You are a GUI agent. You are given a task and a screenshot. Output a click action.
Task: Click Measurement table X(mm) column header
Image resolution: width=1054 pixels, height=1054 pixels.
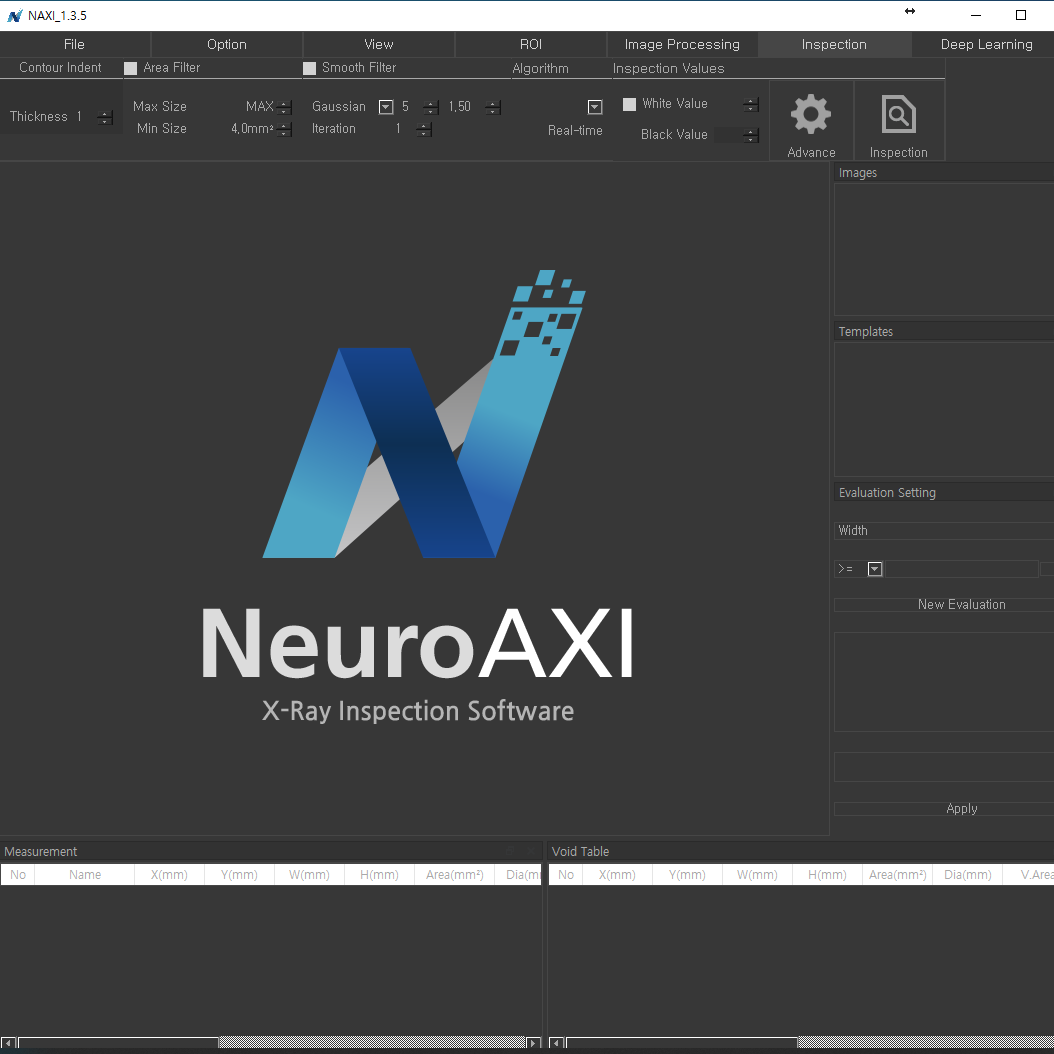pos(169,875)
